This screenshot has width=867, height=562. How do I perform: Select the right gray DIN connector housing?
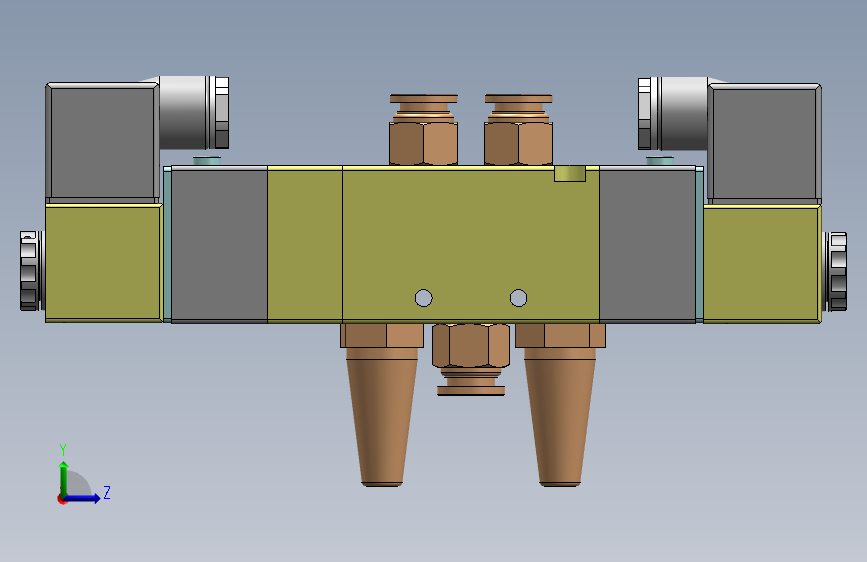pos(765,143)
